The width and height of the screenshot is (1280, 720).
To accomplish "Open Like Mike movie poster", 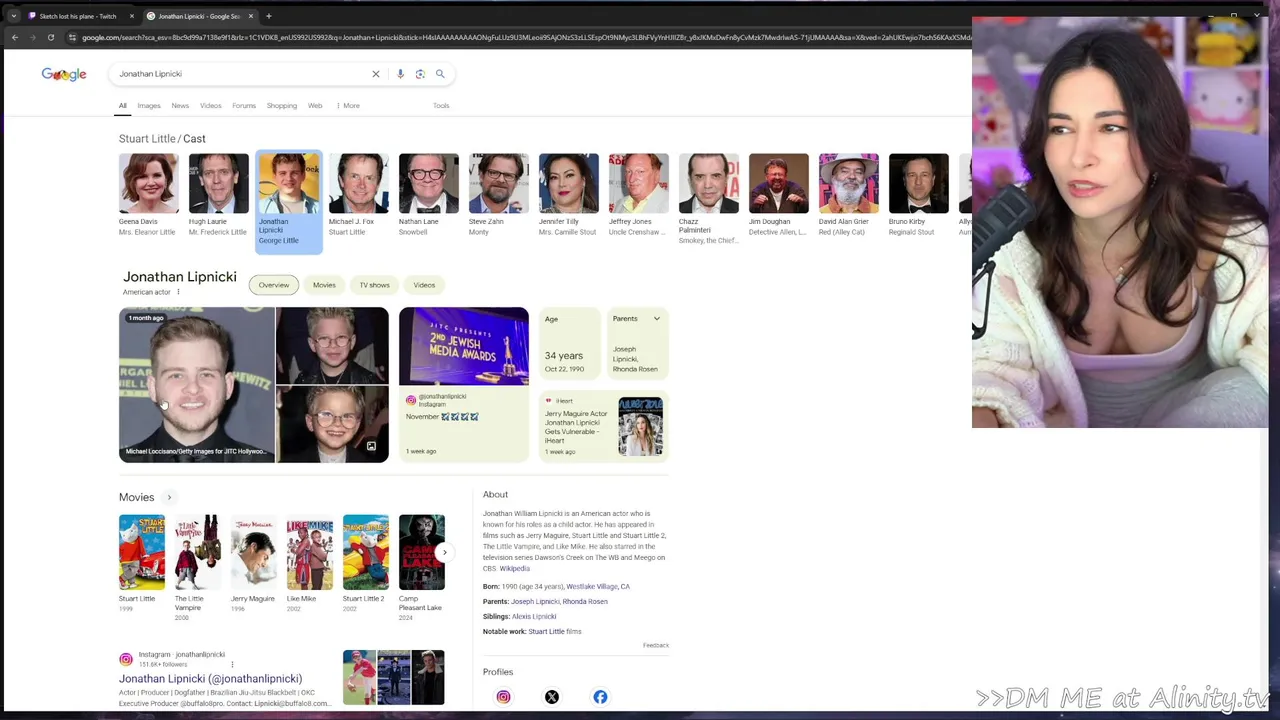I will (310, 552).
